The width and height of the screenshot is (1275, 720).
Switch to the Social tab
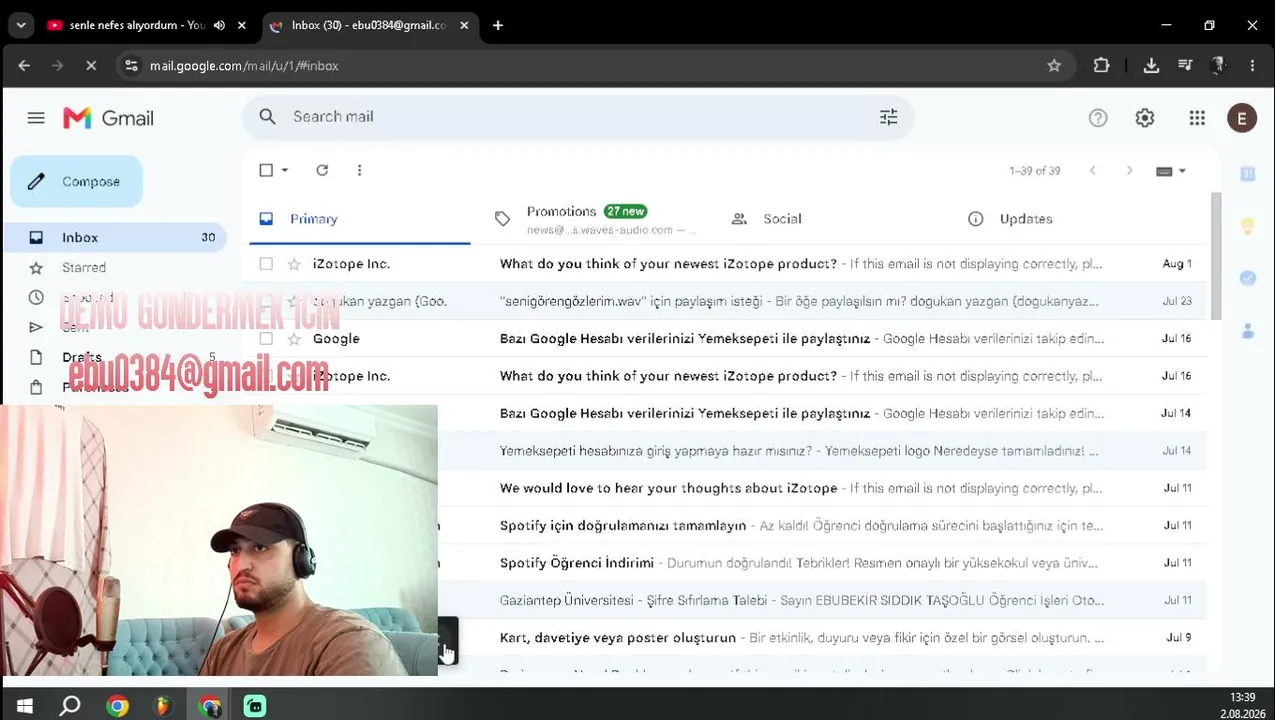[x=832, y=219]
